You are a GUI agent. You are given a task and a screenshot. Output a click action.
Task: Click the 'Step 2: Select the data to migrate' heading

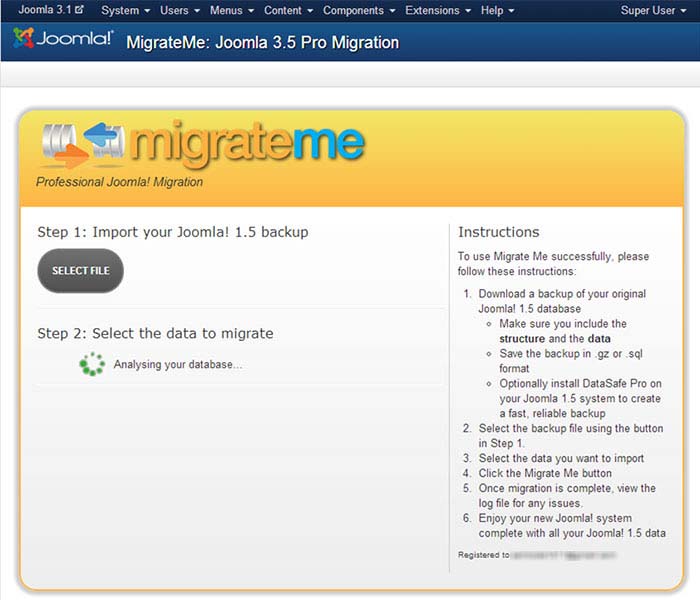(155, 333)
